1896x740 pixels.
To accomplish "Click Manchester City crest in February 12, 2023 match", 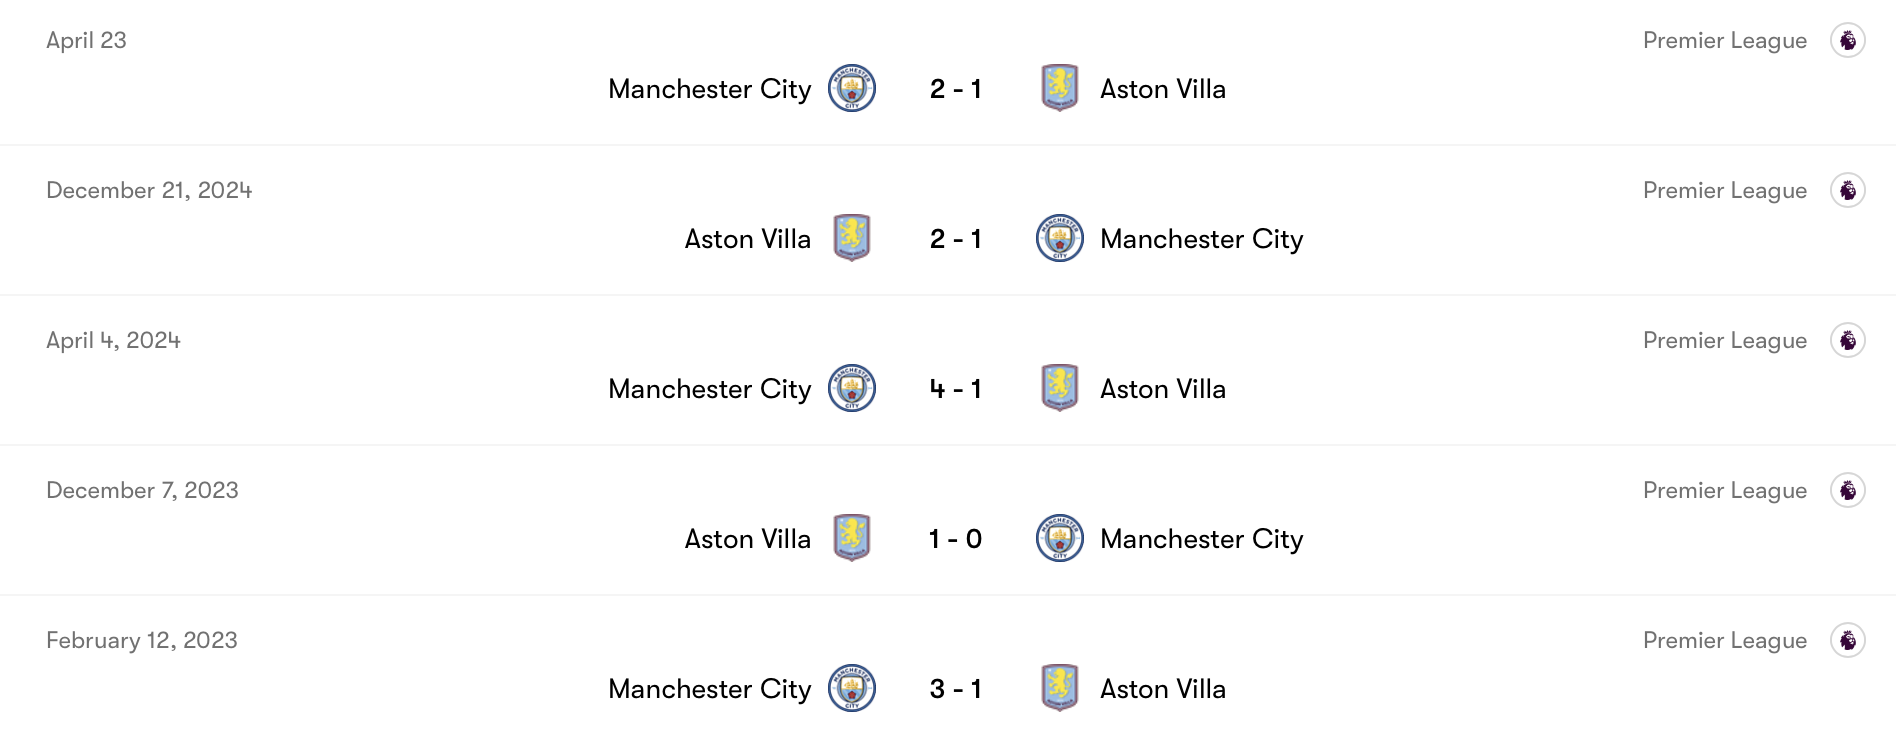I will point(852,688).
